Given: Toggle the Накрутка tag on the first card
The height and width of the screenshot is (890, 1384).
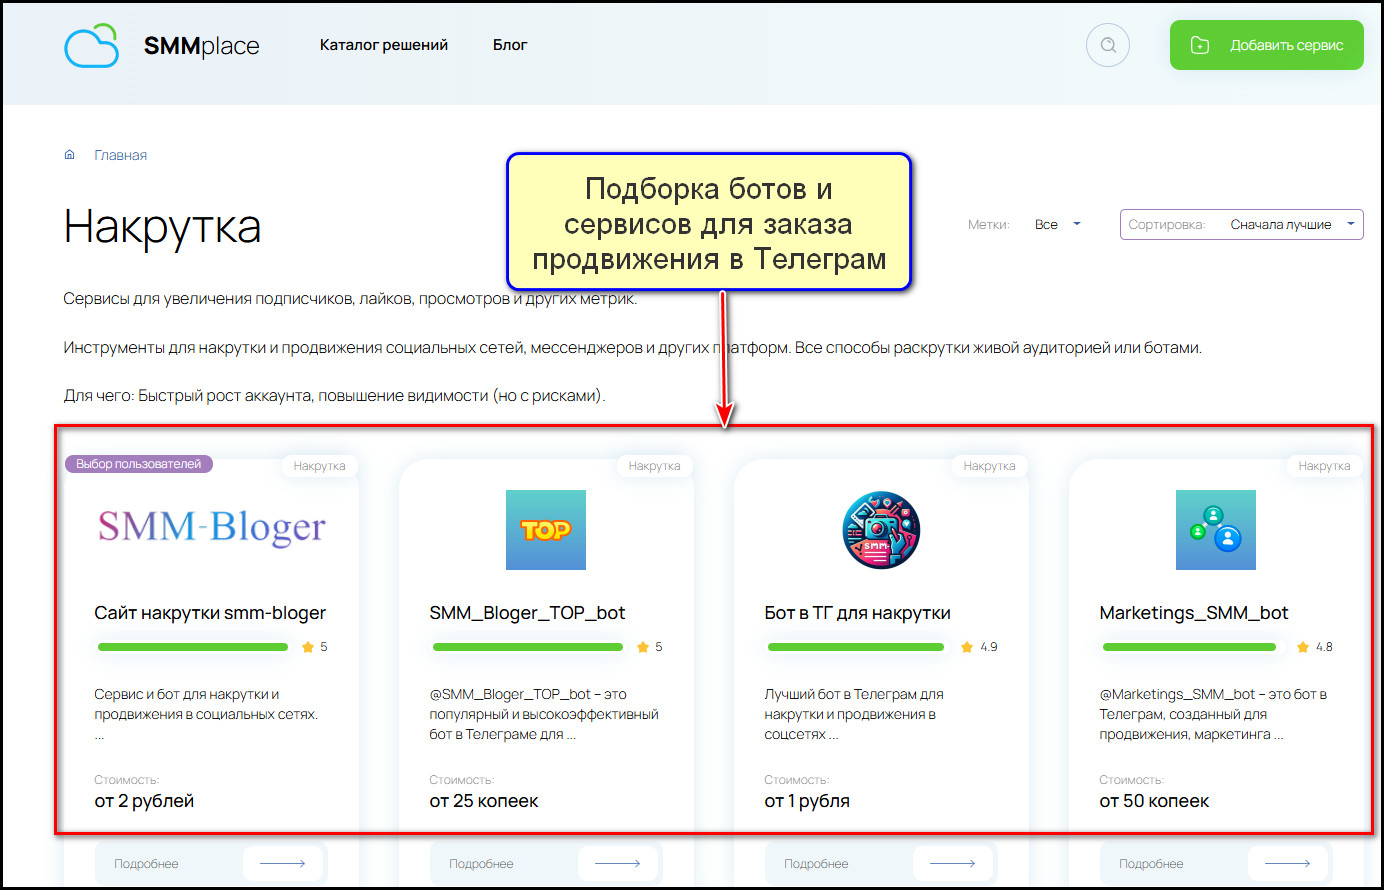Looking at the screenshot, I should pos(319,464).
